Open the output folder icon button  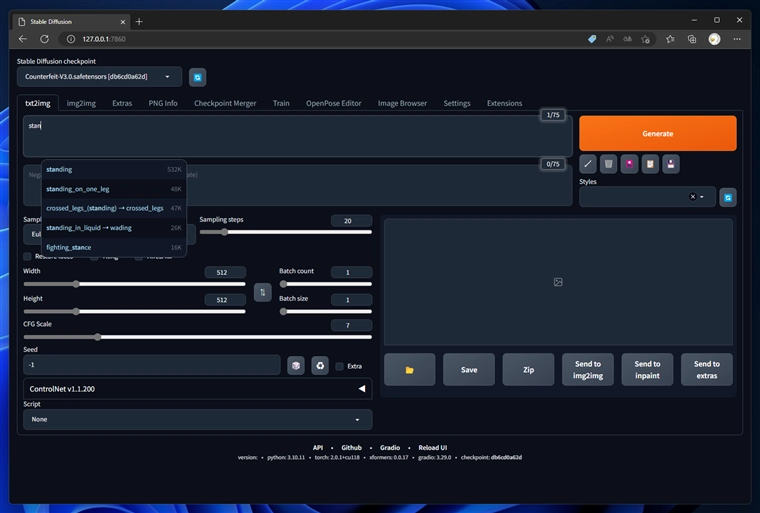click(x=410, y=369)
